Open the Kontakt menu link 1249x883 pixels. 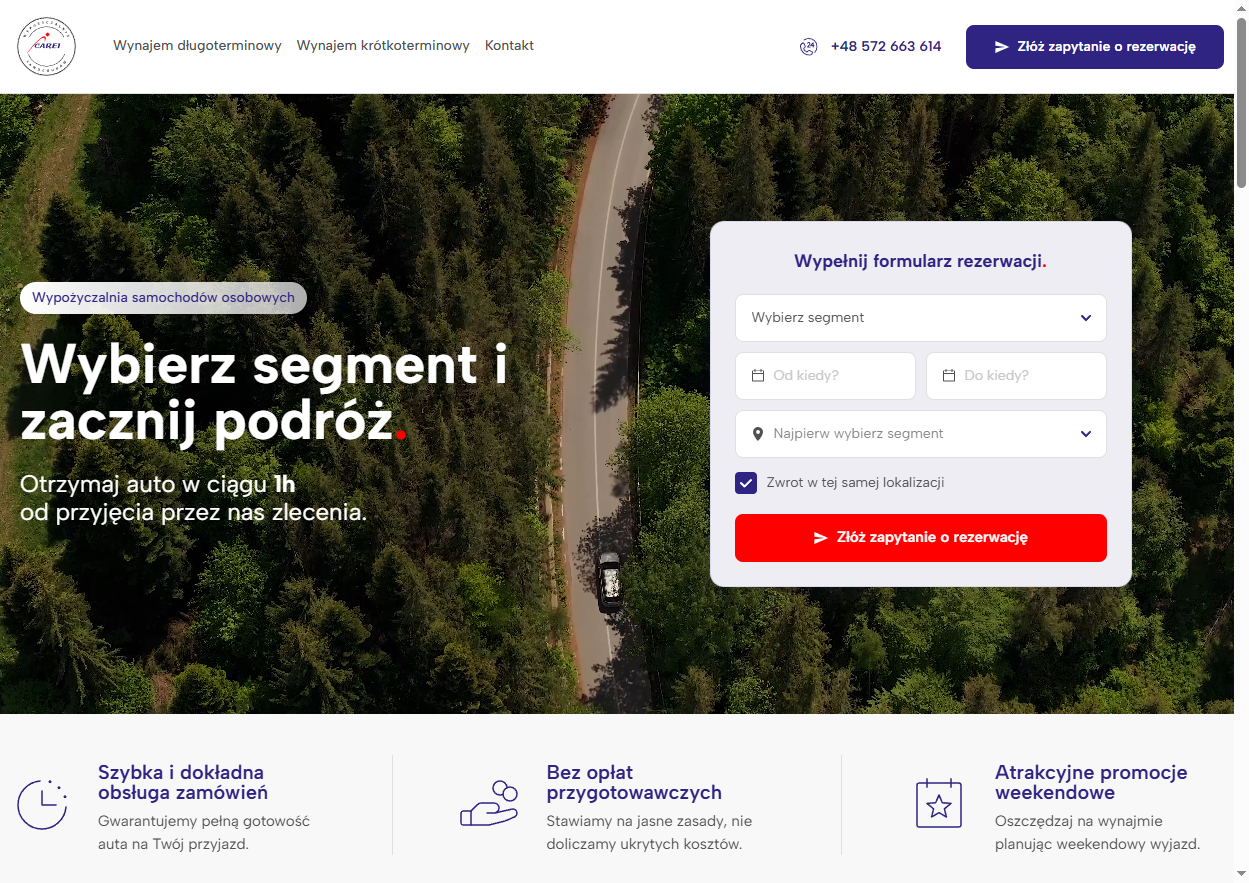pos(509,46)
